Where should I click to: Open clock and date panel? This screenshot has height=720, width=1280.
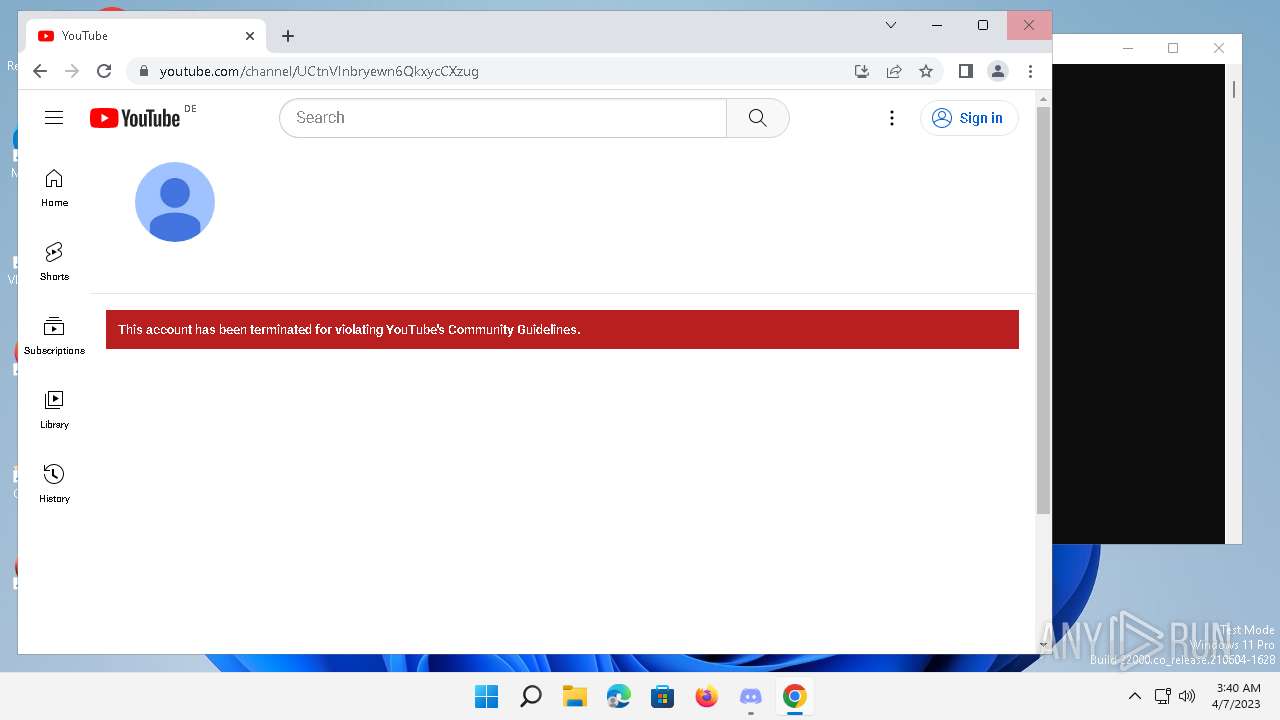pos(1238,696)
